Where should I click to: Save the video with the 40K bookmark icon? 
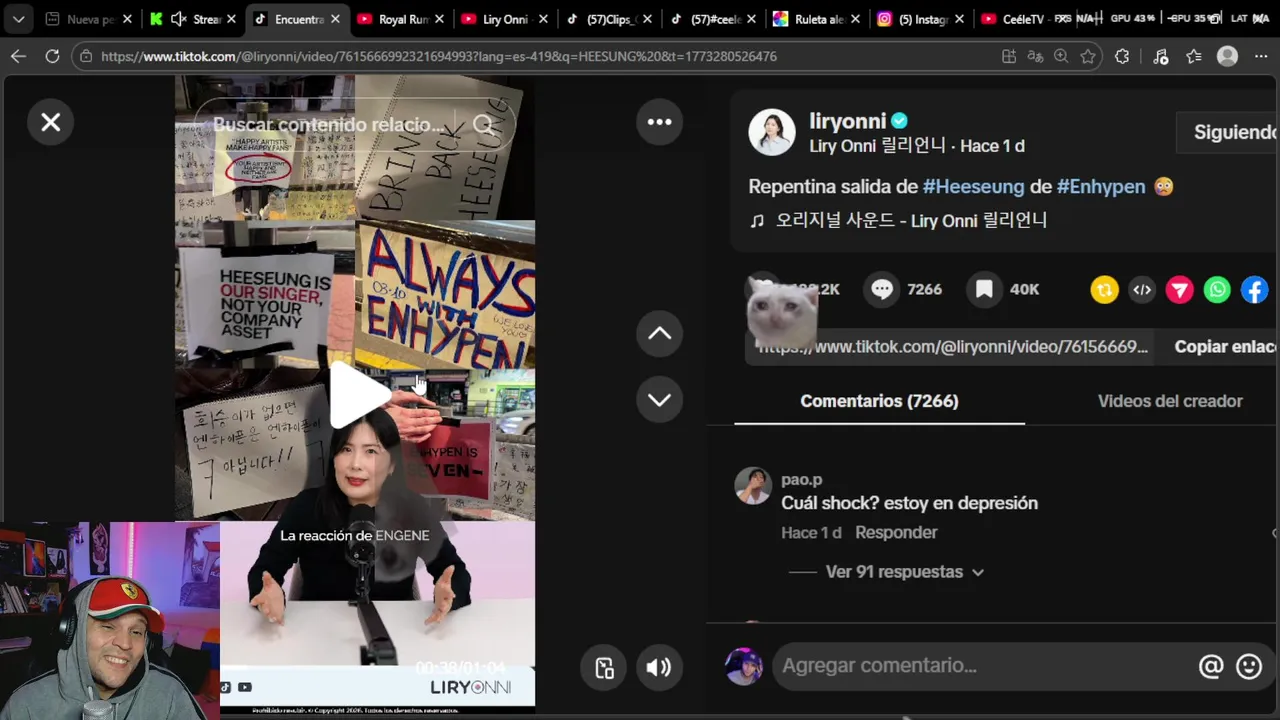[x=984, y=289]
